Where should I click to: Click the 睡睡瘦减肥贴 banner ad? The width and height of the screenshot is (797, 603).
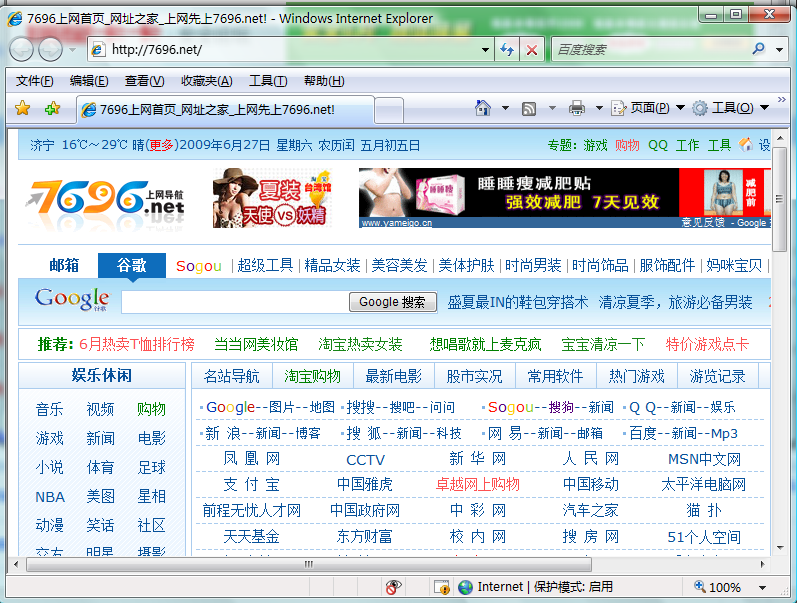tap(564, 198)
